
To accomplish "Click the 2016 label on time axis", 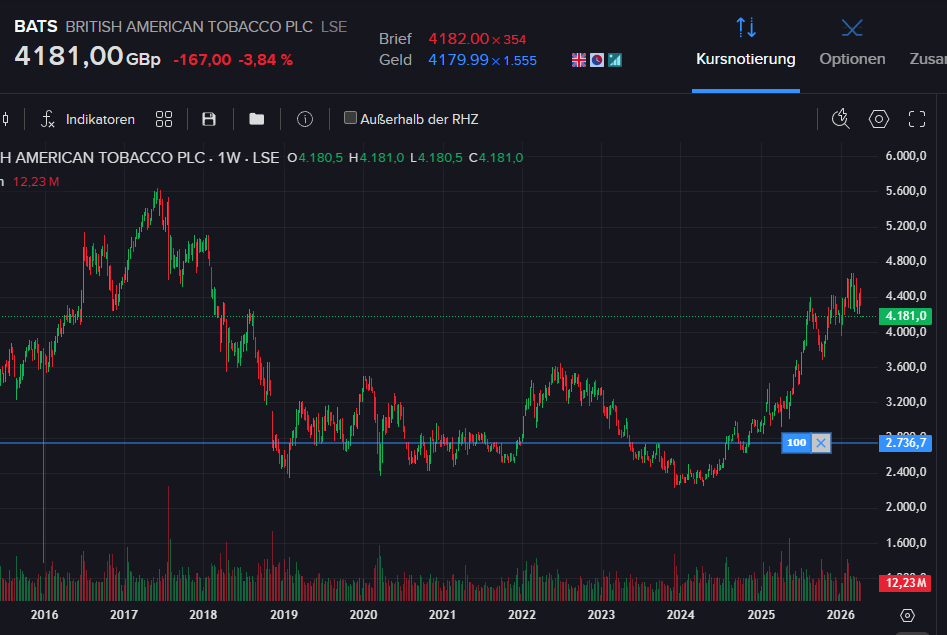I will (45, 615).
